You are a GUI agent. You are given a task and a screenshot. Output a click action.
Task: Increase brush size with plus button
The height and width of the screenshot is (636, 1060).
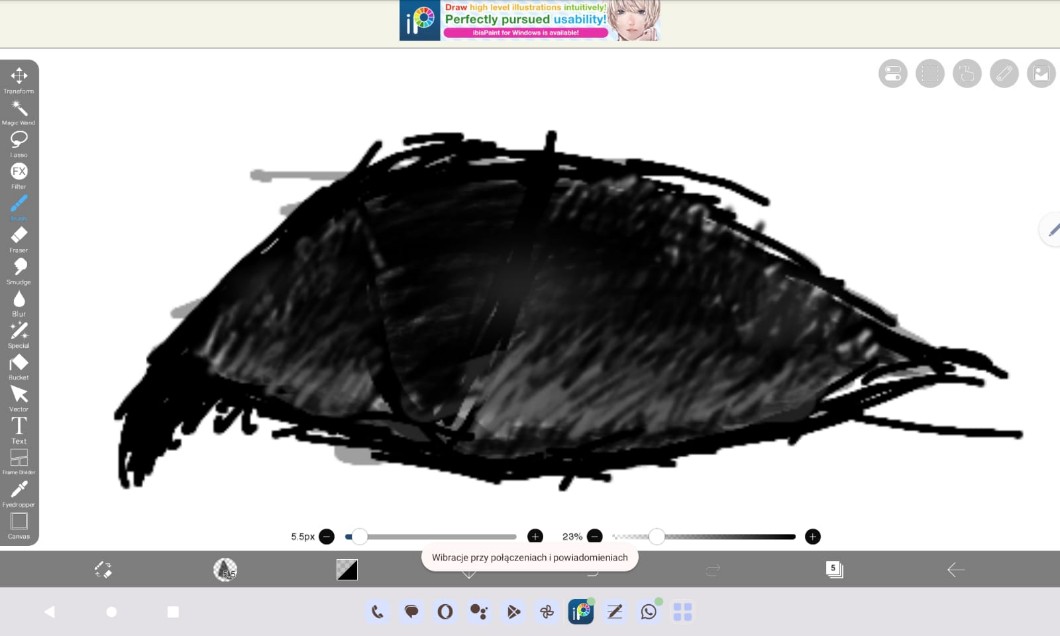coord(535,537)
